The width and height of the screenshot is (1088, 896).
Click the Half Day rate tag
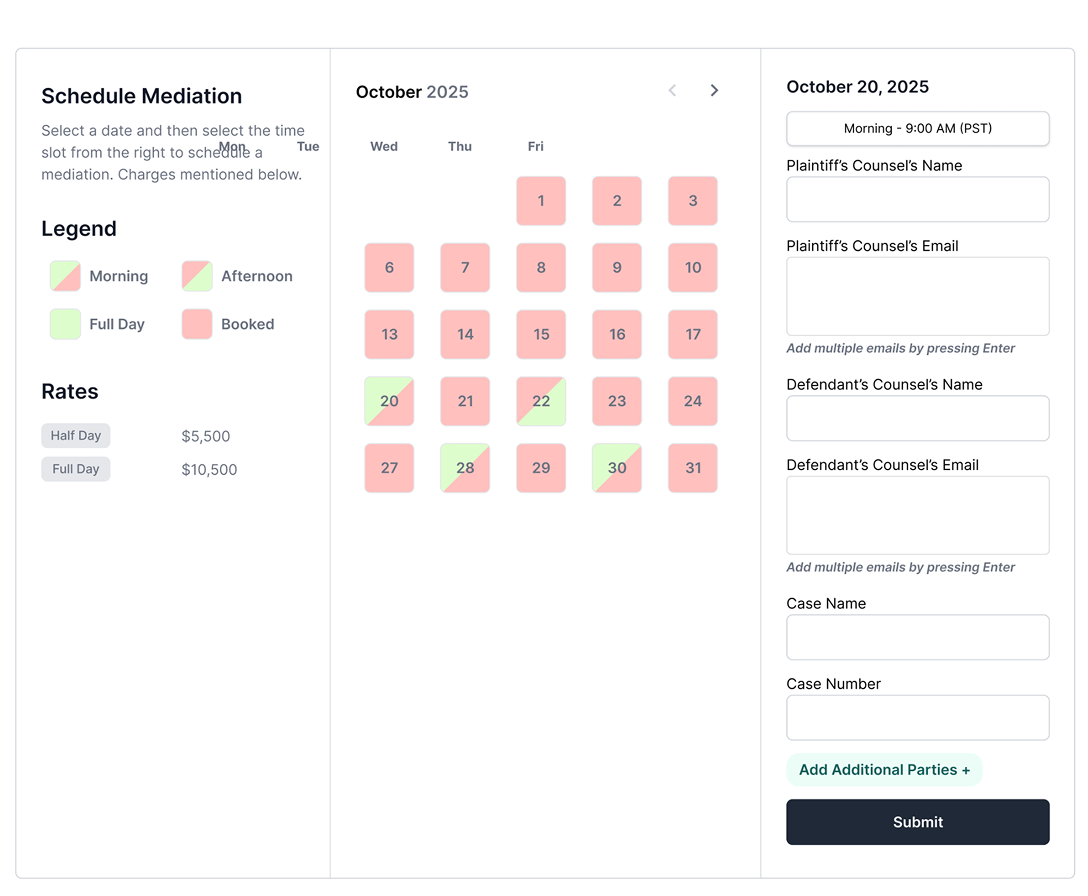point(76,436)
